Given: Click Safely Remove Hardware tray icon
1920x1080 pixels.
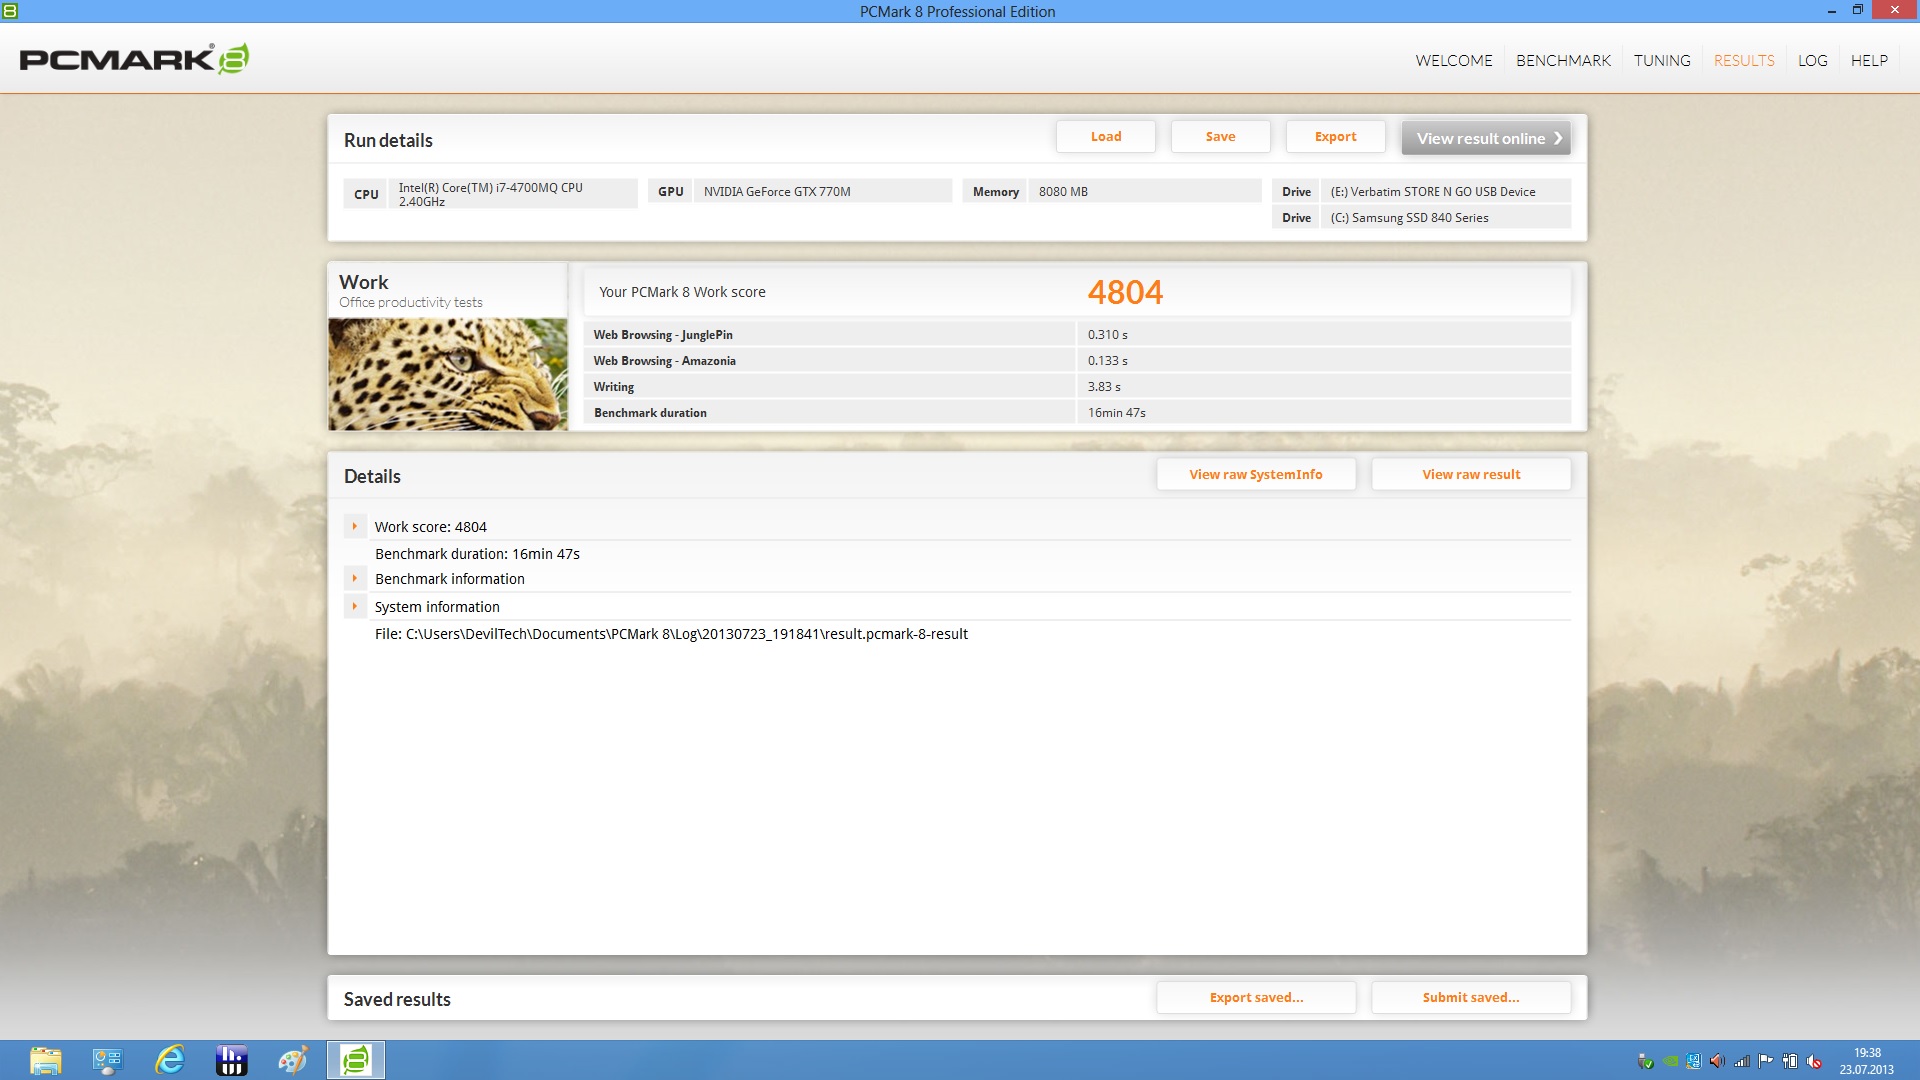Looking at the screenshot, I should [1646, 1061].
